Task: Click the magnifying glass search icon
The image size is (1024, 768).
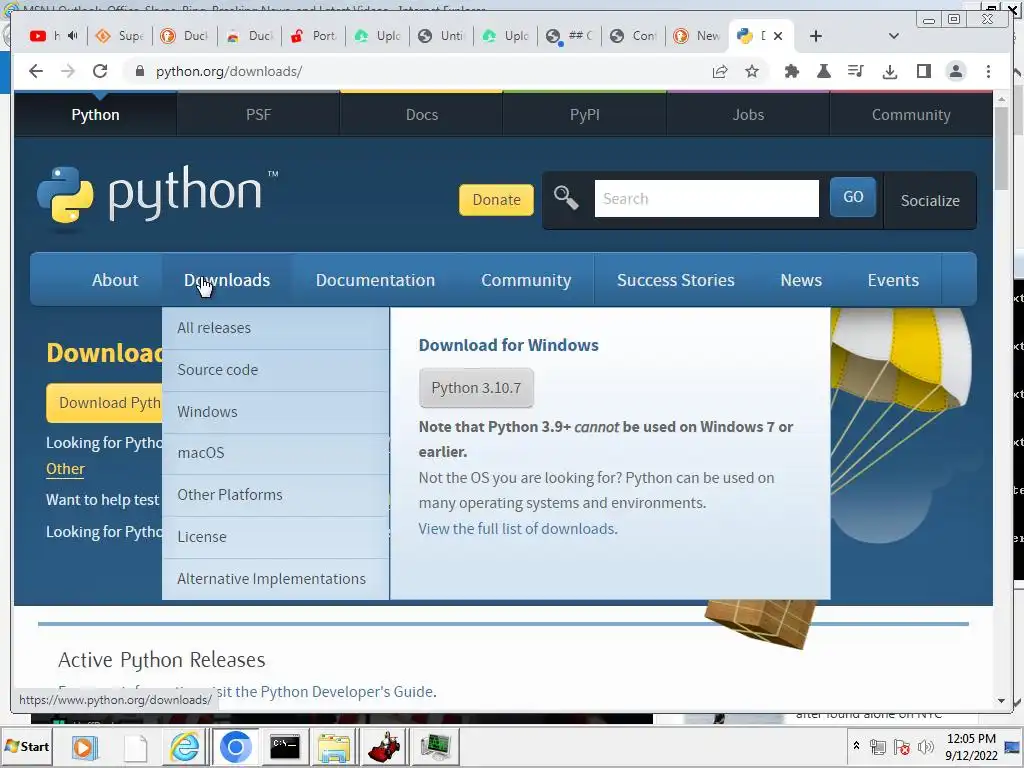Action: pos(566,197)
